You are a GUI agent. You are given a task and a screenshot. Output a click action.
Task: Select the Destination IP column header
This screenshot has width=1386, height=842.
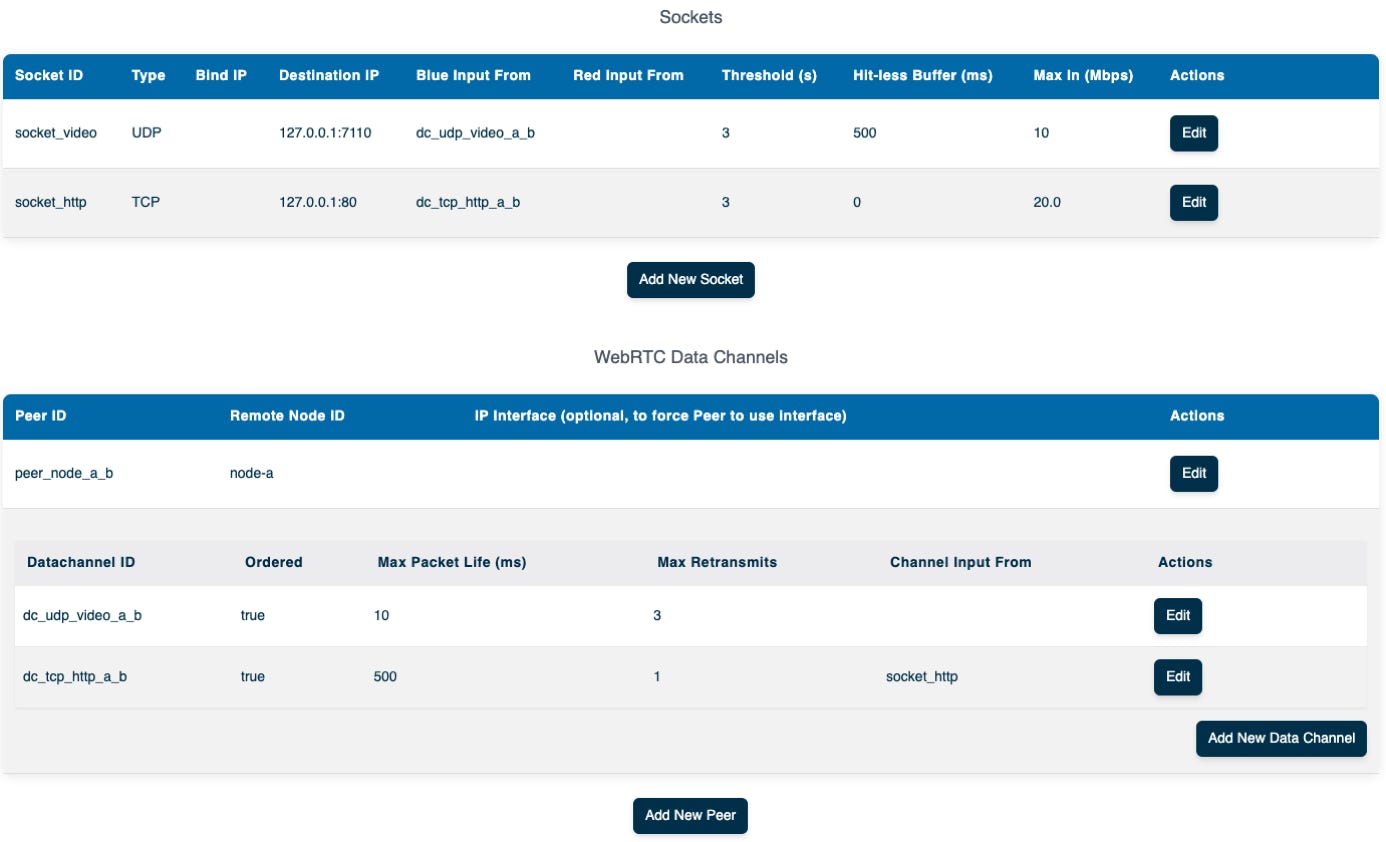tap(329, 76)
